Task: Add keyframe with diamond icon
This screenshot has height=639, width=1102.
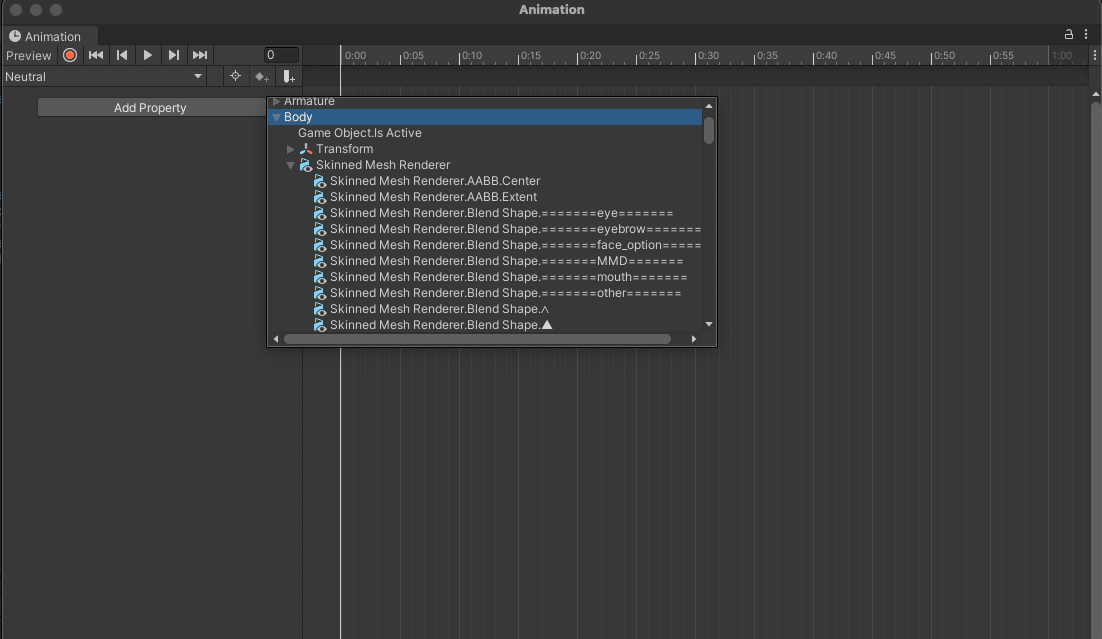Action: [x=261, y=77]
